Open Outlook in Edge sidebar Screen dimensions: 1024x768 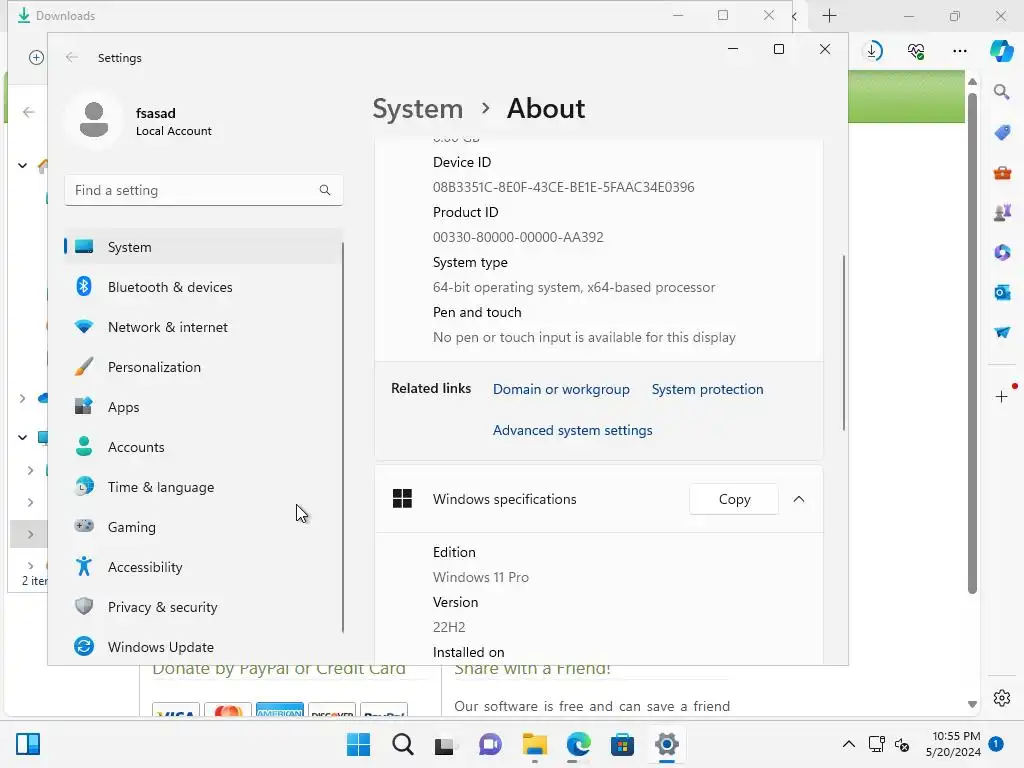[1002, 292]
